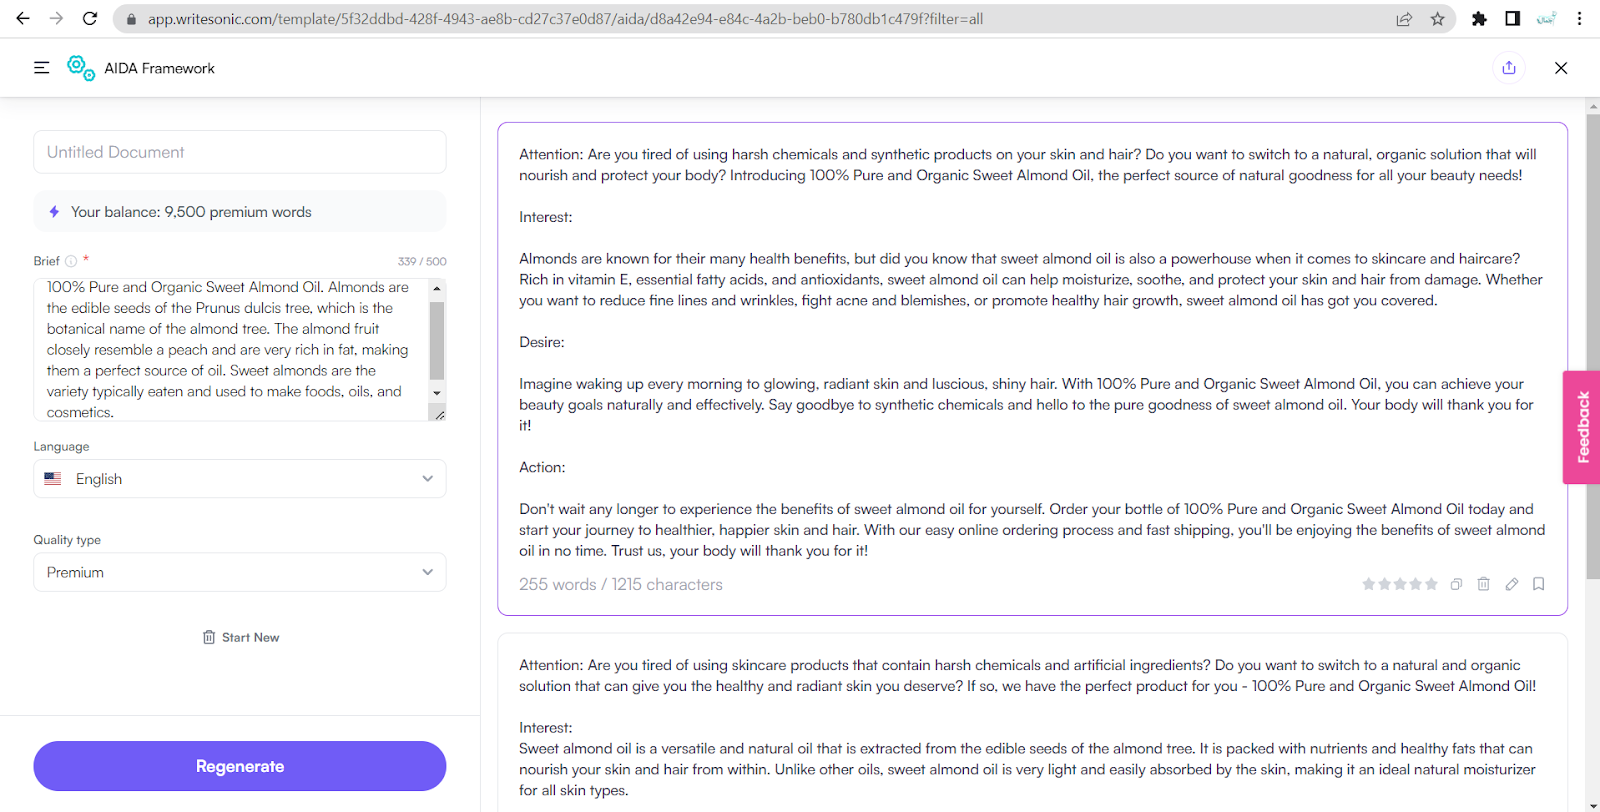The height and width of the screenshot is (812, 1600).
Task: Rate the first output three stars
Action: 1400,584
